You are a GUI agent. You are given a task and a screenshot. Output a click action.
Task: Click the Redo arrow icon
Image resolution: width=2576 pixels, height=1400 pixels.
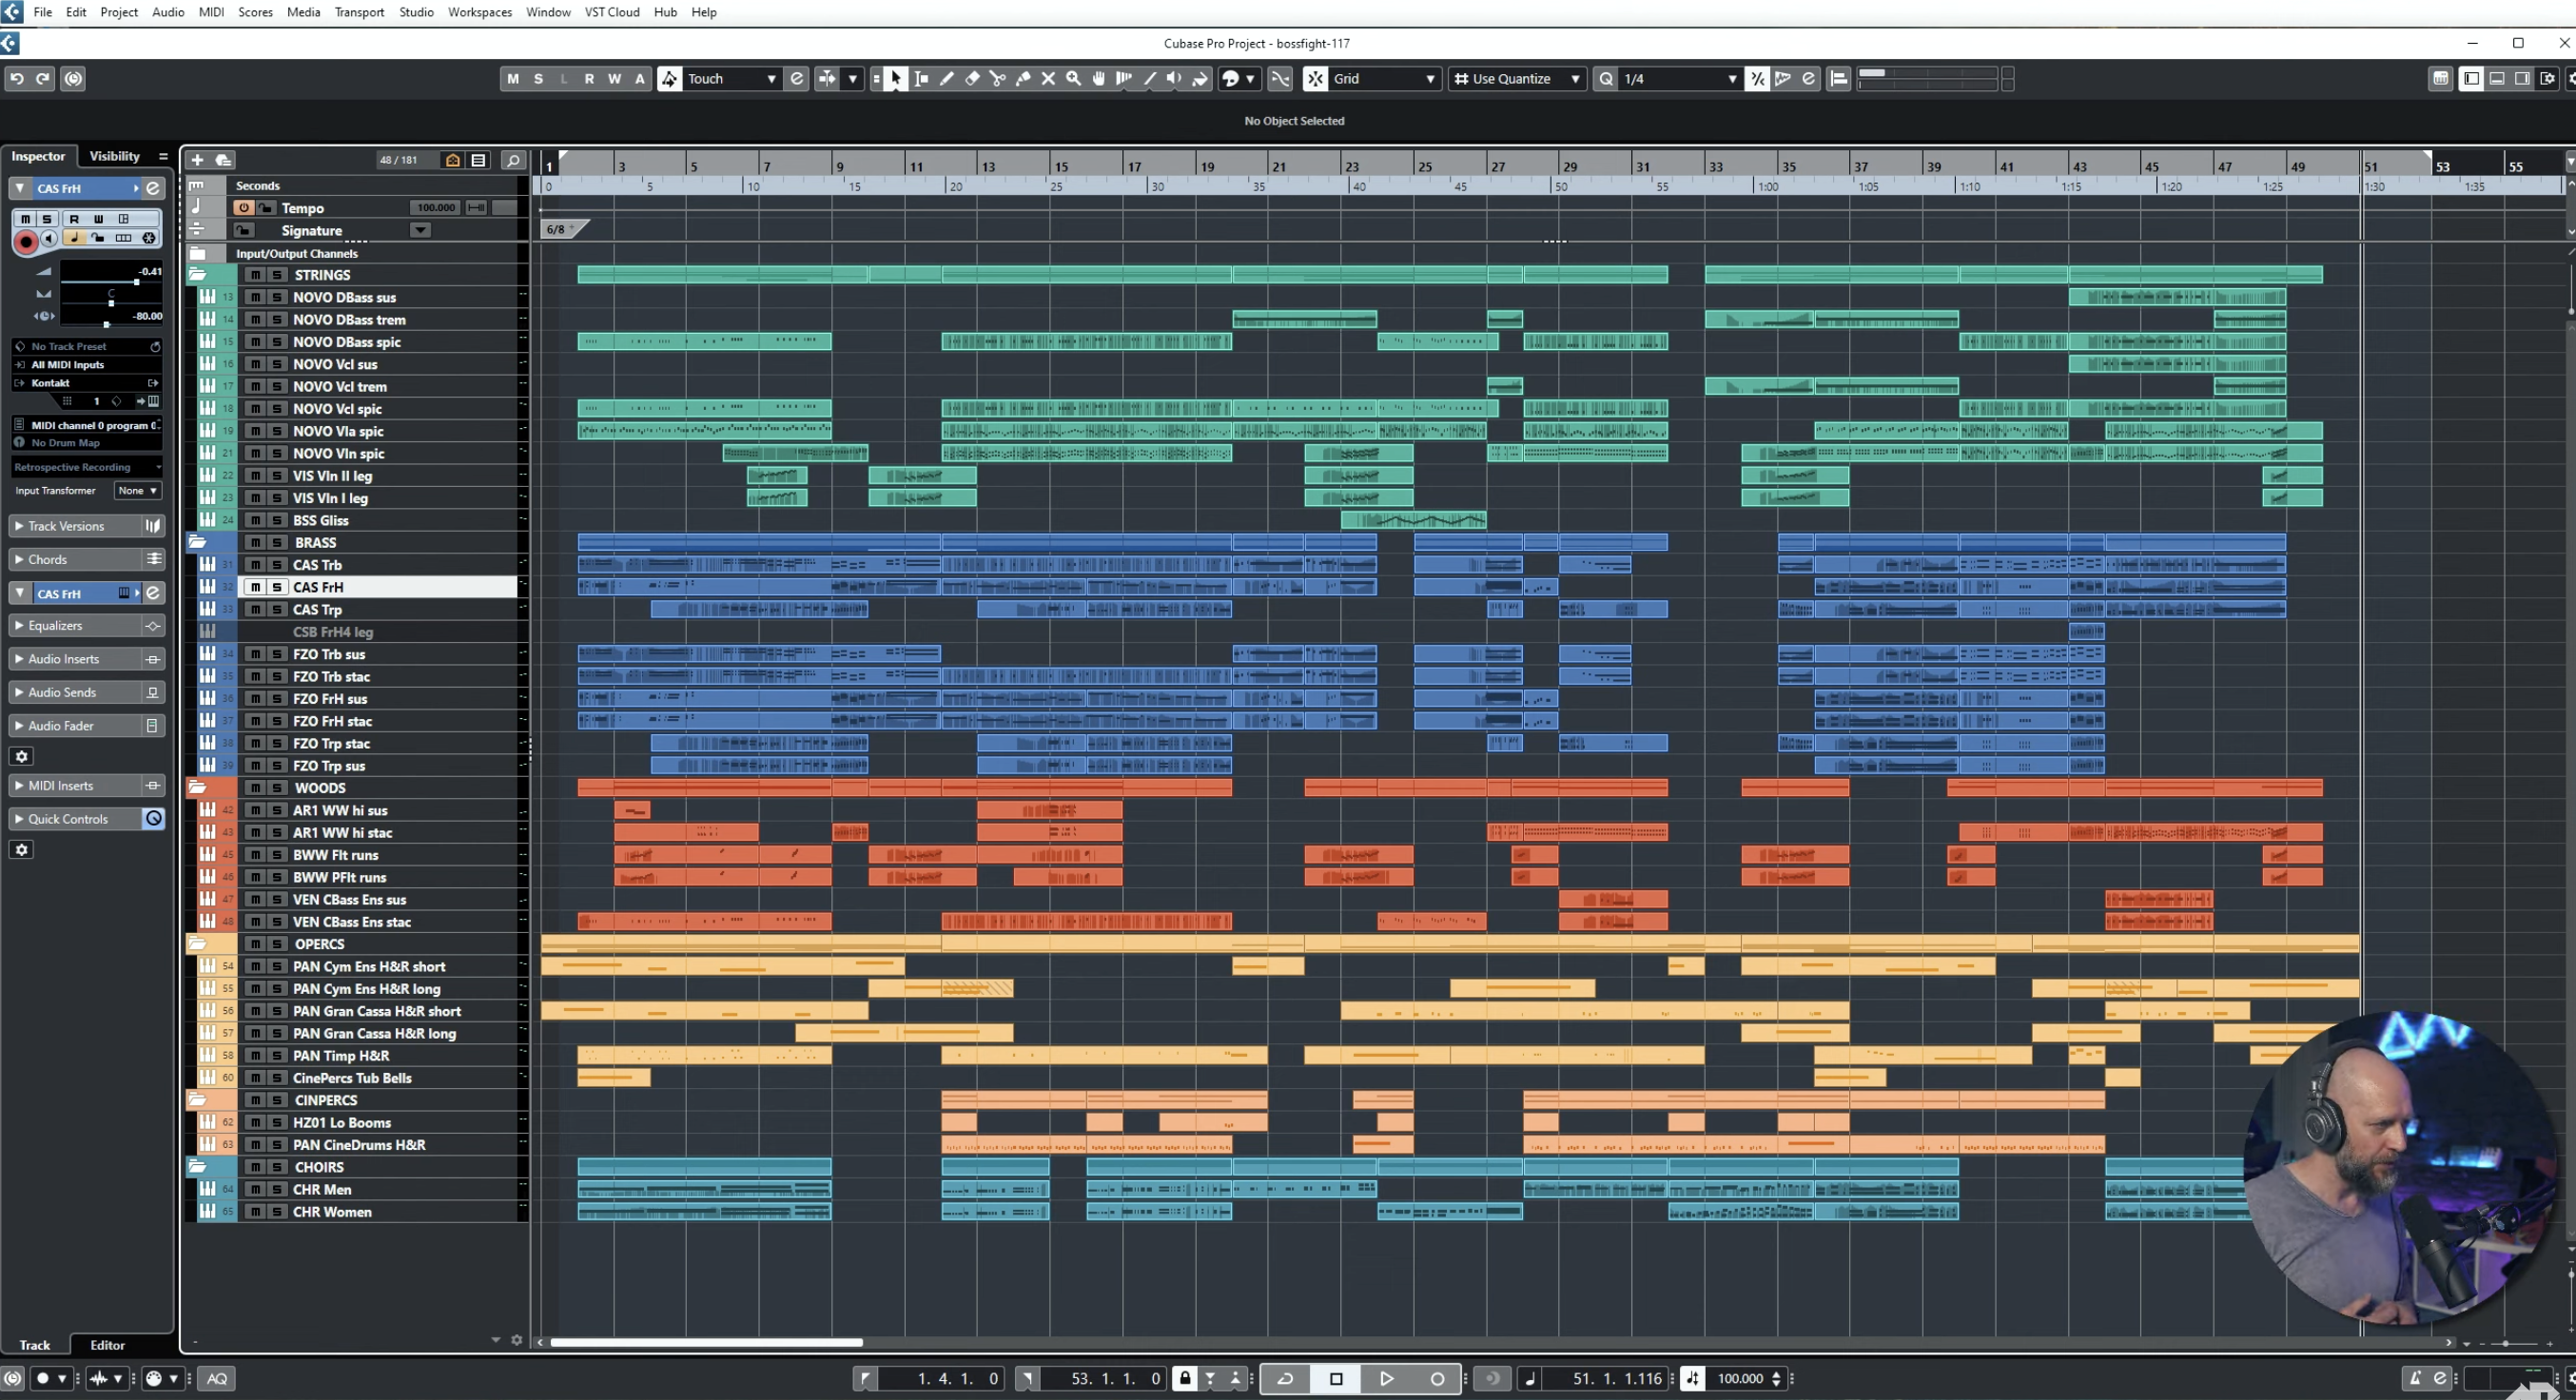(43, 78)
